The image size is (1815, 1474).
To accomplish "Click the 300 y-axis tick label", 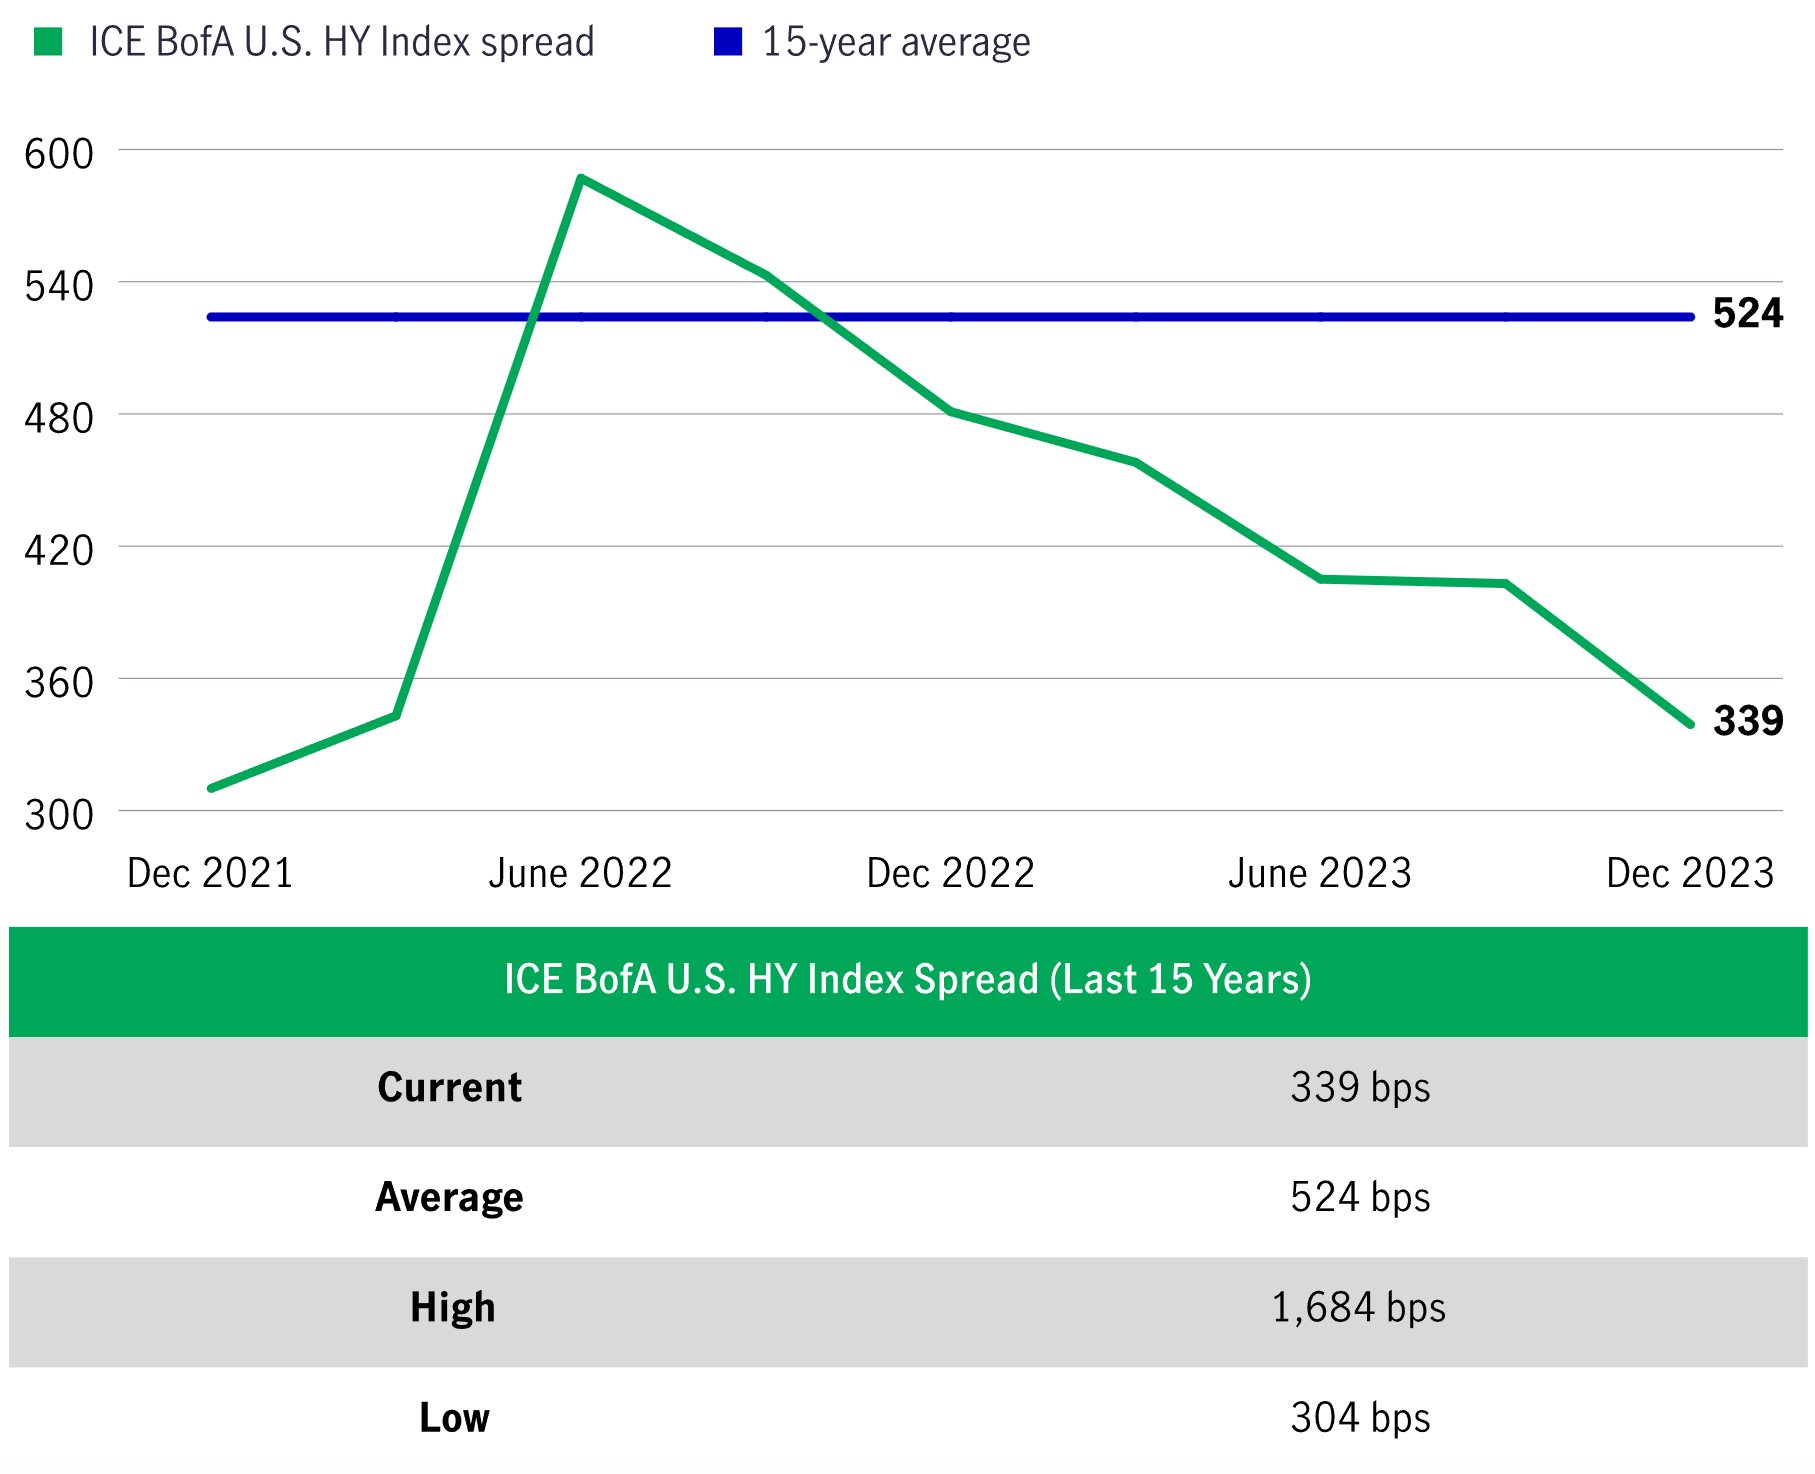I will point(59,815).
